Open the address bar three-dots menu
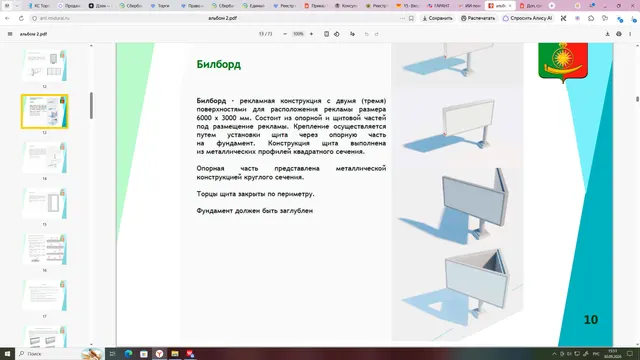 pyautogui.click(x=402, y=18)
